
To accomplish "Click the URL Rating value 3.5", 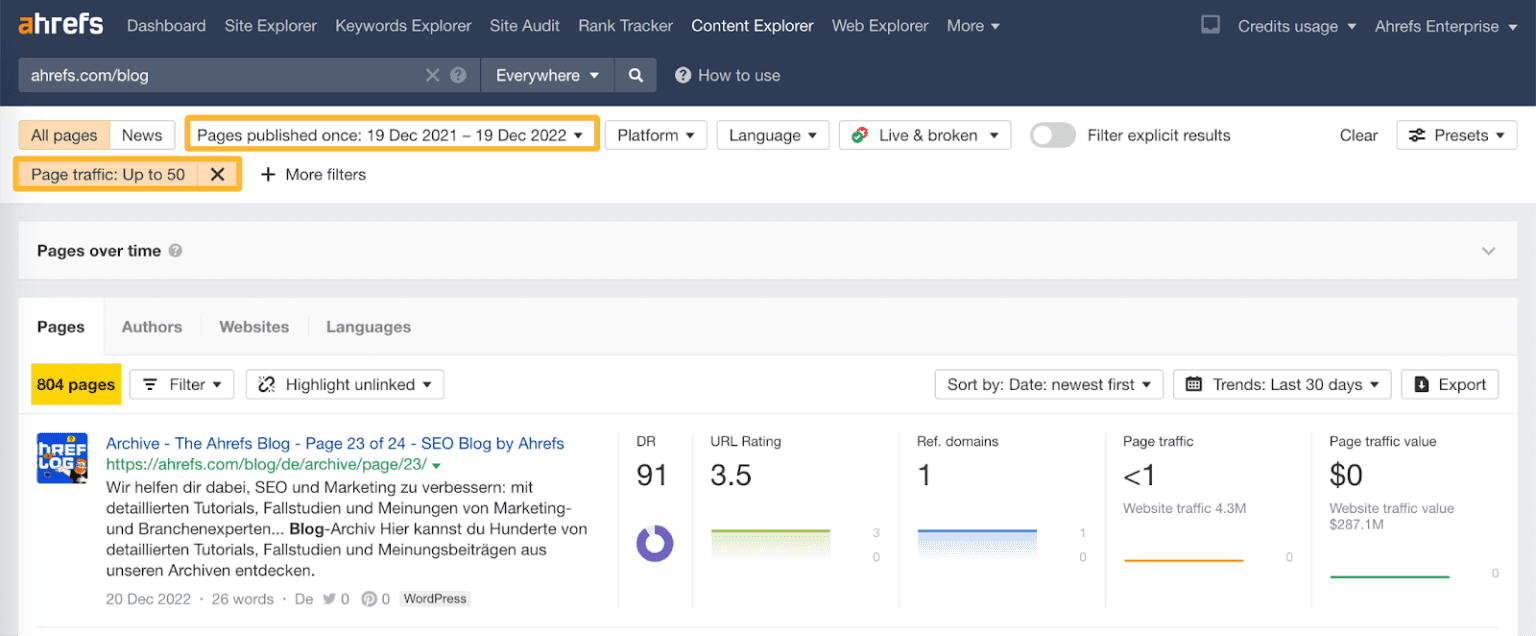I will [x=731, y=475].
